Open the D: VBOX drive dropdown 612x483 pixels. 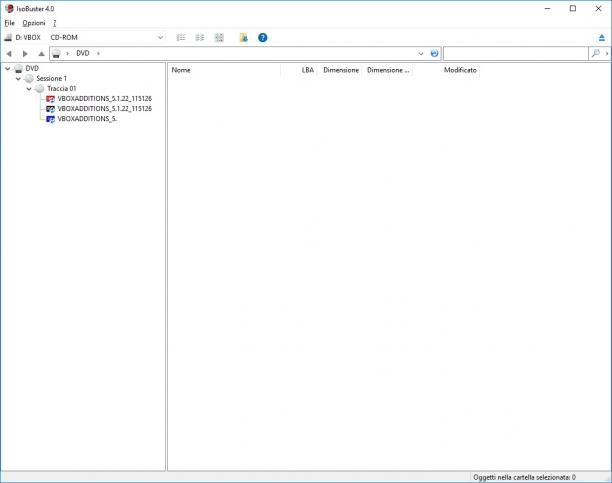160,37
